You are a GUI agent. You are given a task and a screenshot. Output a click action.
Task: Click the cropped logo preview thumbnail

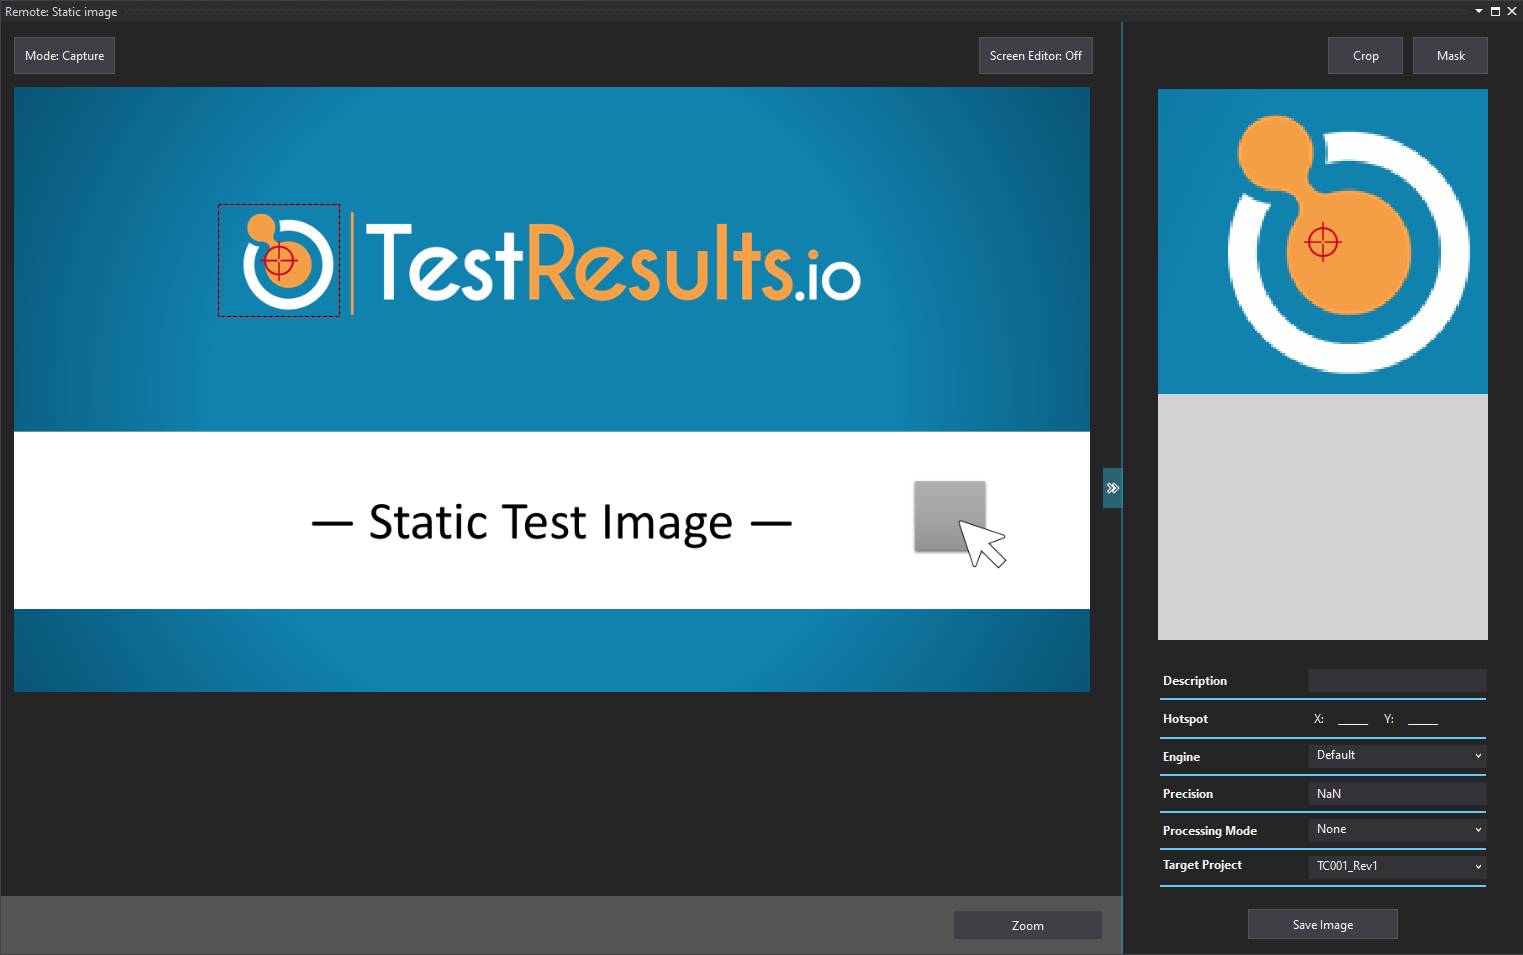(x=1322, y=241)
